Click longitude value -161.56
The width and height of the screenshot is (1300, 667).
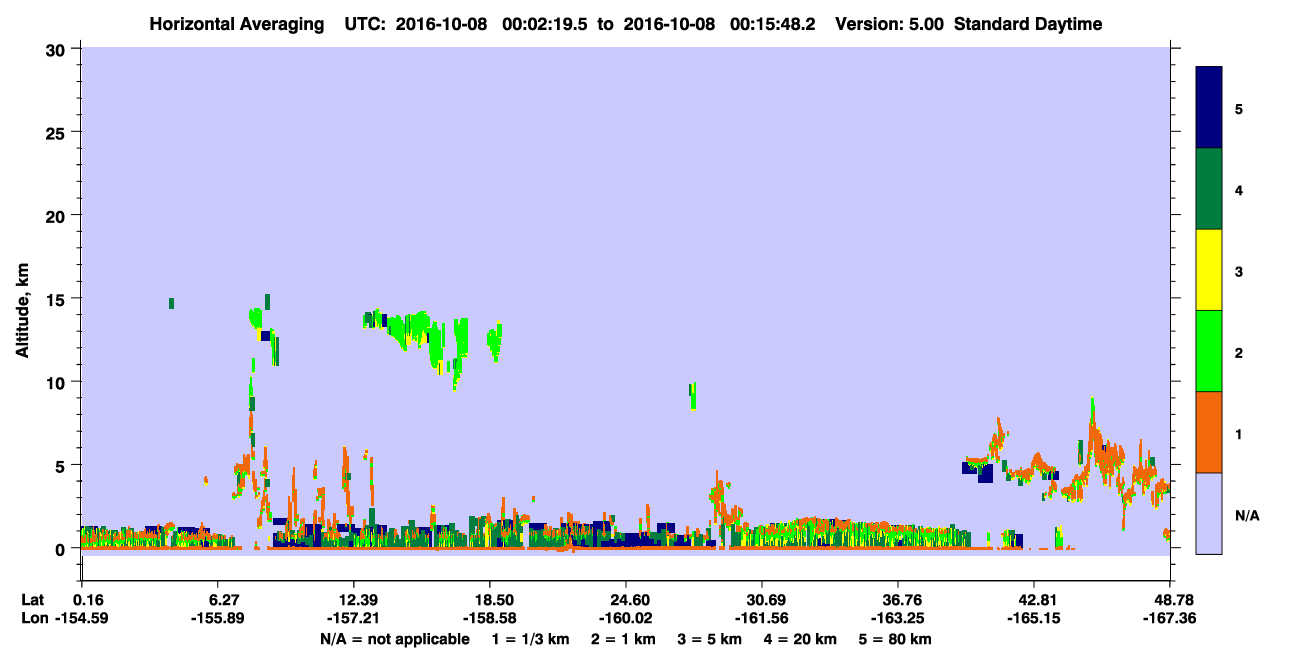point(762,618)
